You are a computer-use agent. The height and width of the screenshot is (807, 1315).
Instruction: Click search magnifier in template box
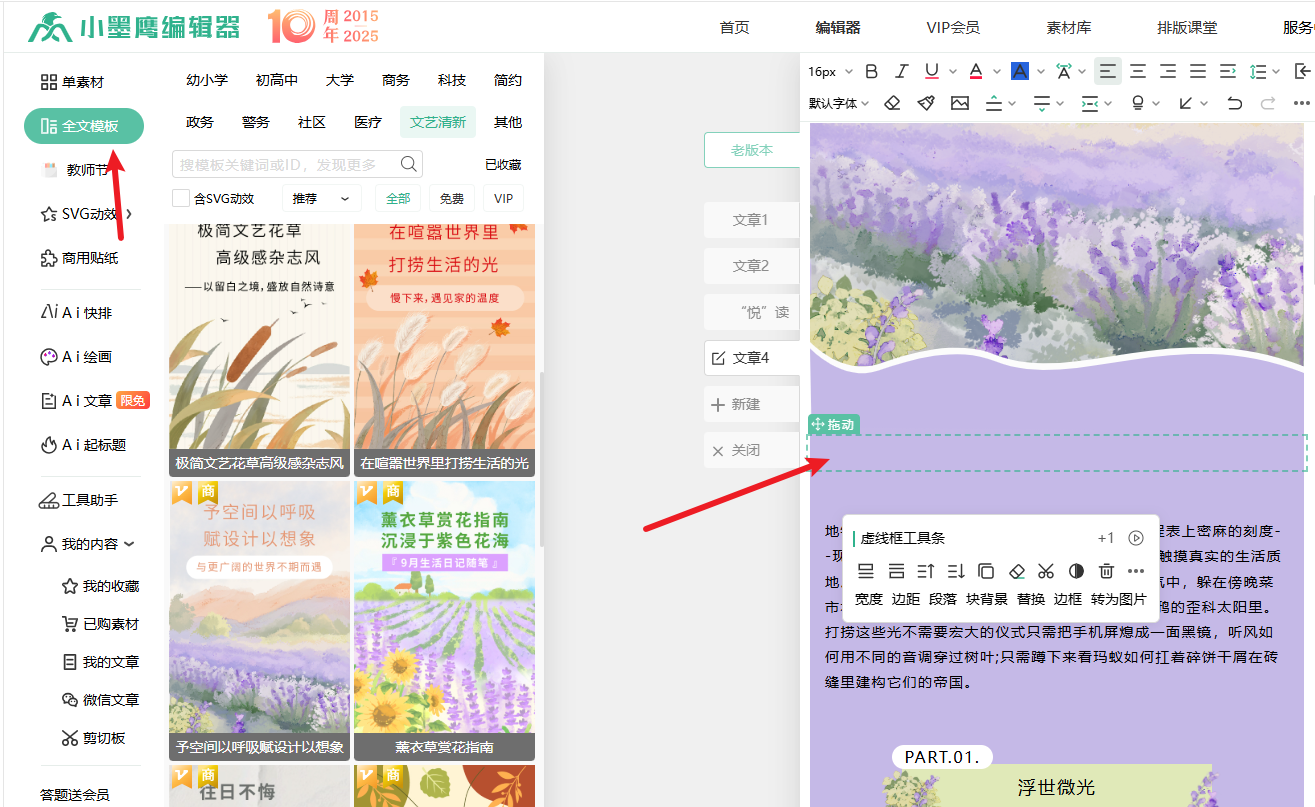408,164
